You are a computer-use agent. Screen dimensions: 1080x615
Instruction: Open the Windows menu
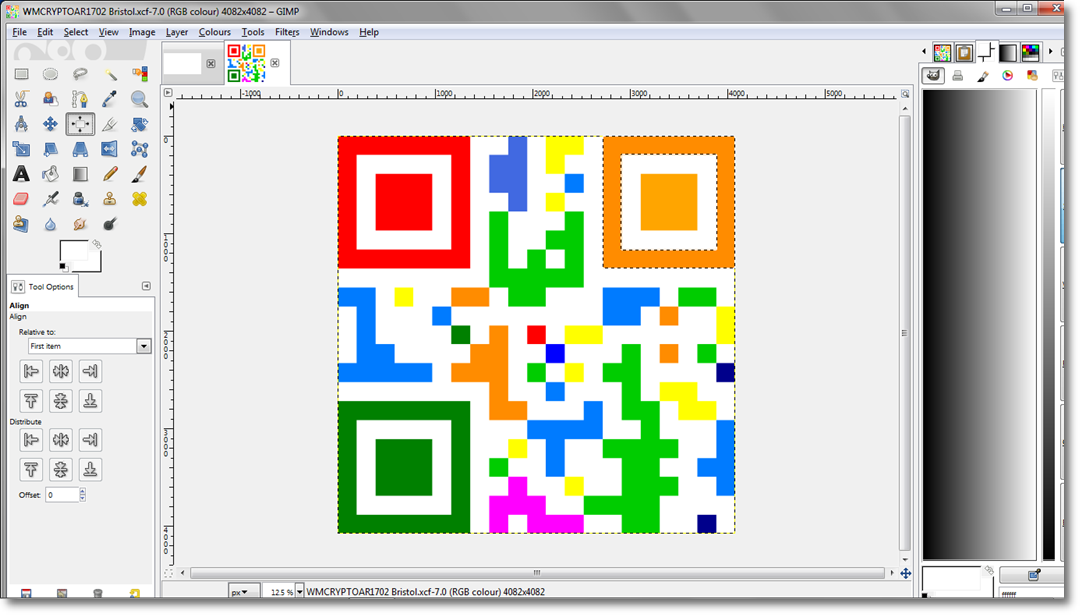coord(329,32)
